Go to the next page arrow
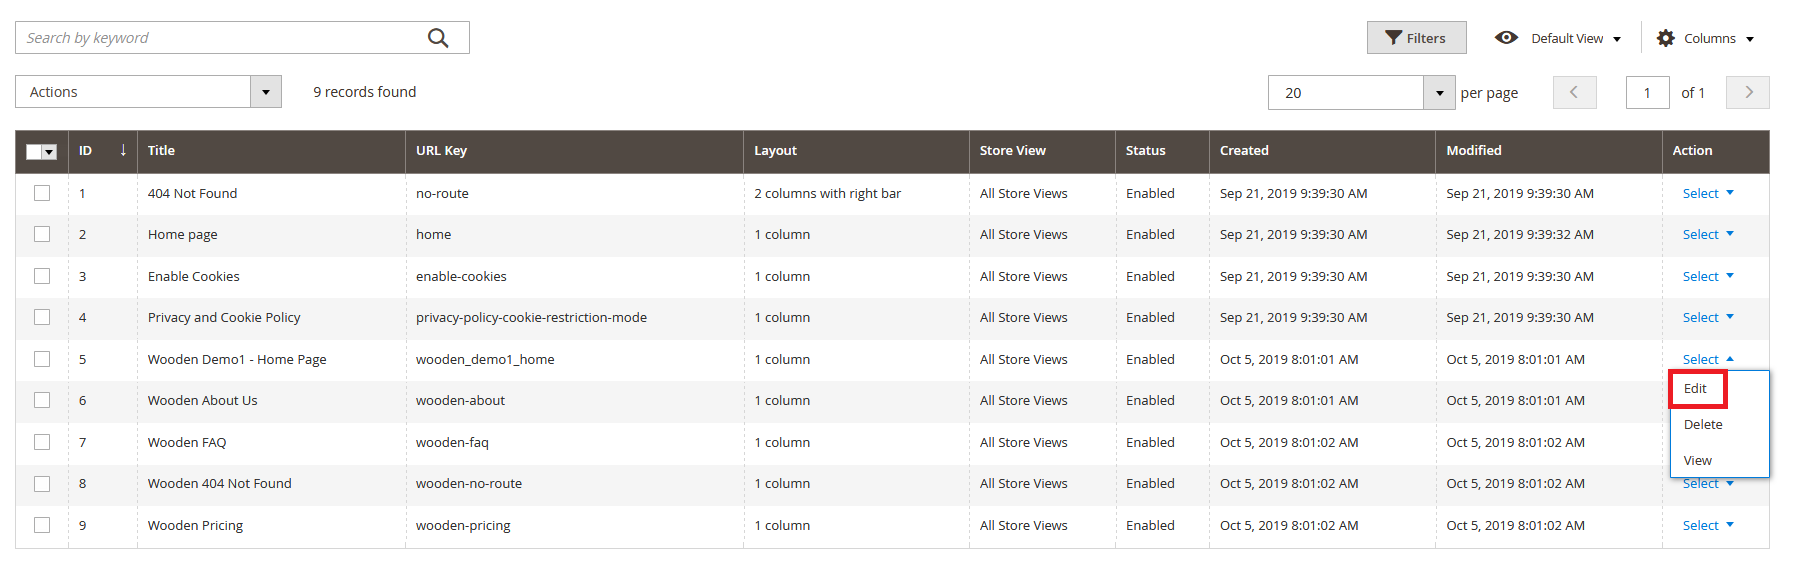Screen dimensions: 1793x567 point(1748,92)
